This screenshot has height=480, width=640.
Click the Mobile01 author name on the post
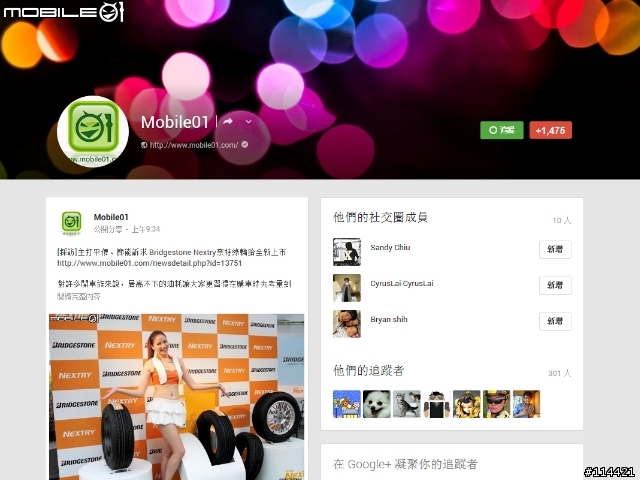pos(111,217)
